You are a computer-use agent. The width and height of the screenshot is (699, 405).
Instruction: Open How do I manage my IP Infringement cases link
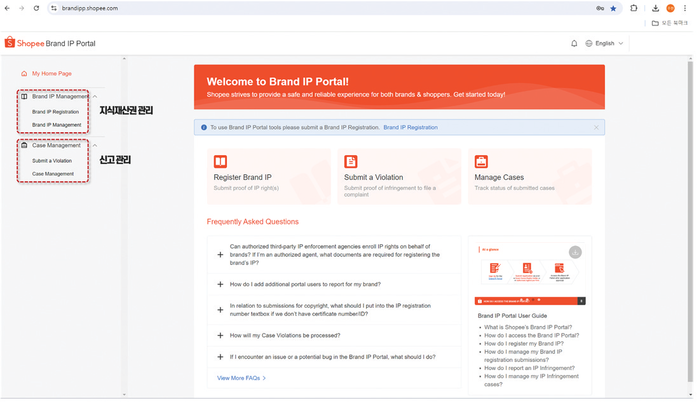[531, 380]
